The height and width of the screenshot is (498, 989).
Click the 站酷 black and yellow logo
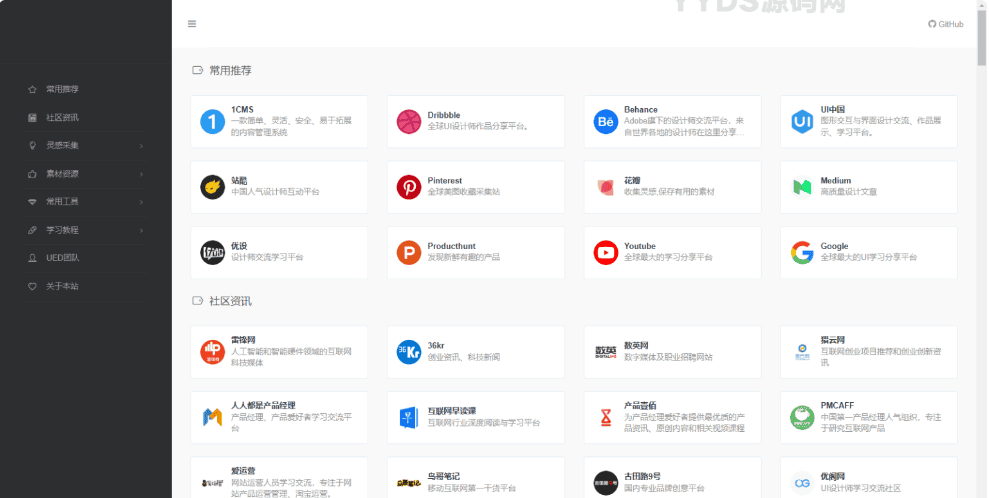(x=213, y=187)
